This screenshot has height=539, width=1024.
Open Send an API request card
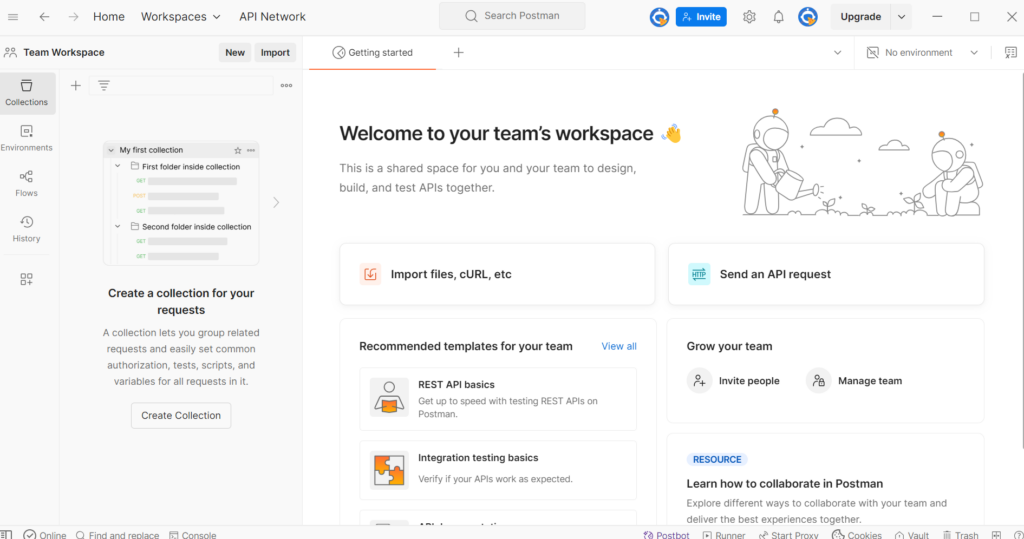[825, 274]
